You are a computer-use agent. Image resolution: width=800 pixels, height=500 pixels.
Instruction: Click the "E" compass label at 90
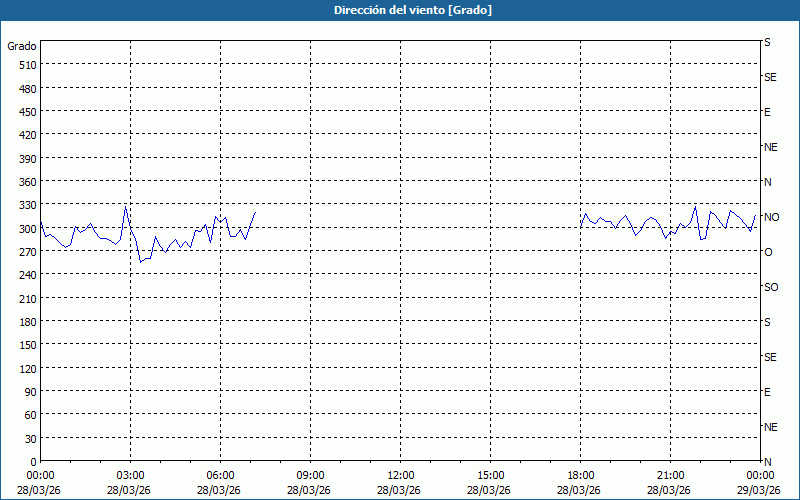click(x=767, y=392)
